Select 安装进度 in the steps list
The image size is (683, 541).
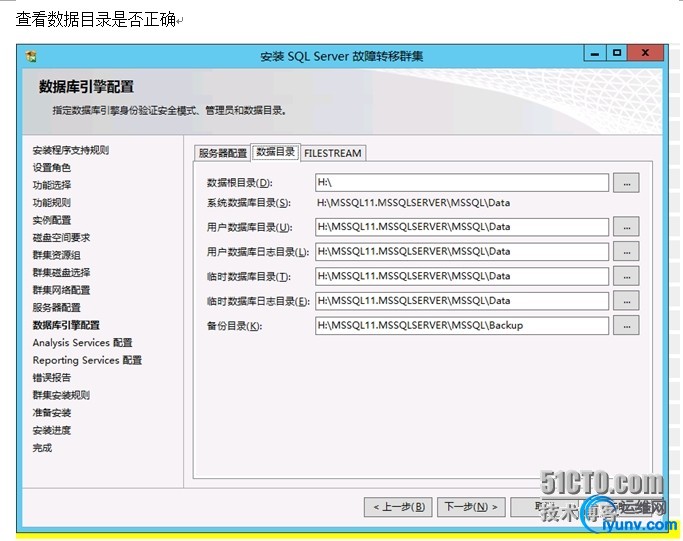(x=51, y=430)
